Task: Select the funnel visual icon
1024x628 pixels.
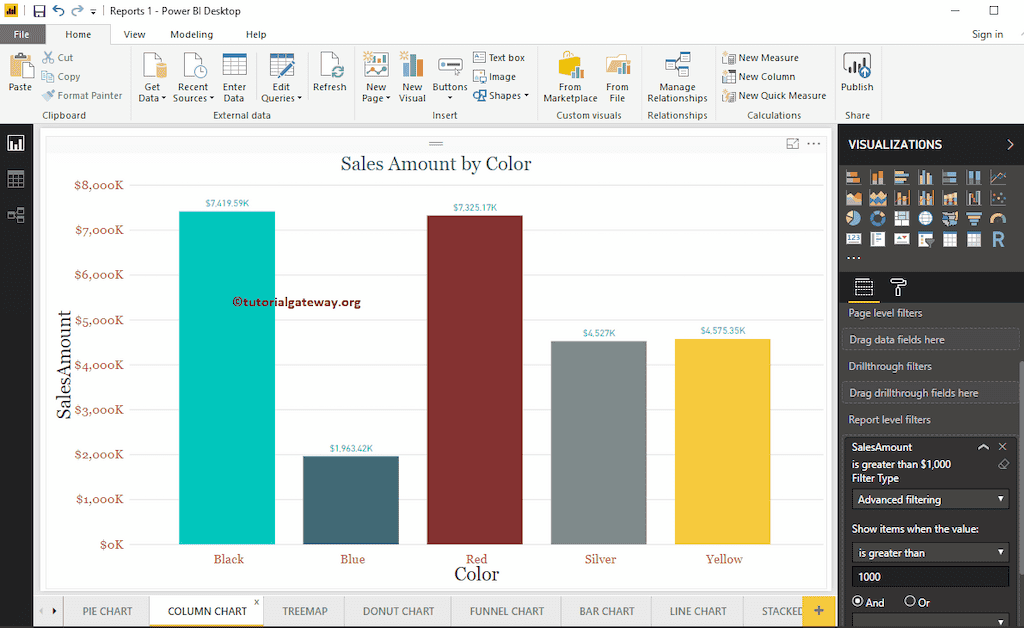Action: (x=974, y=219)
